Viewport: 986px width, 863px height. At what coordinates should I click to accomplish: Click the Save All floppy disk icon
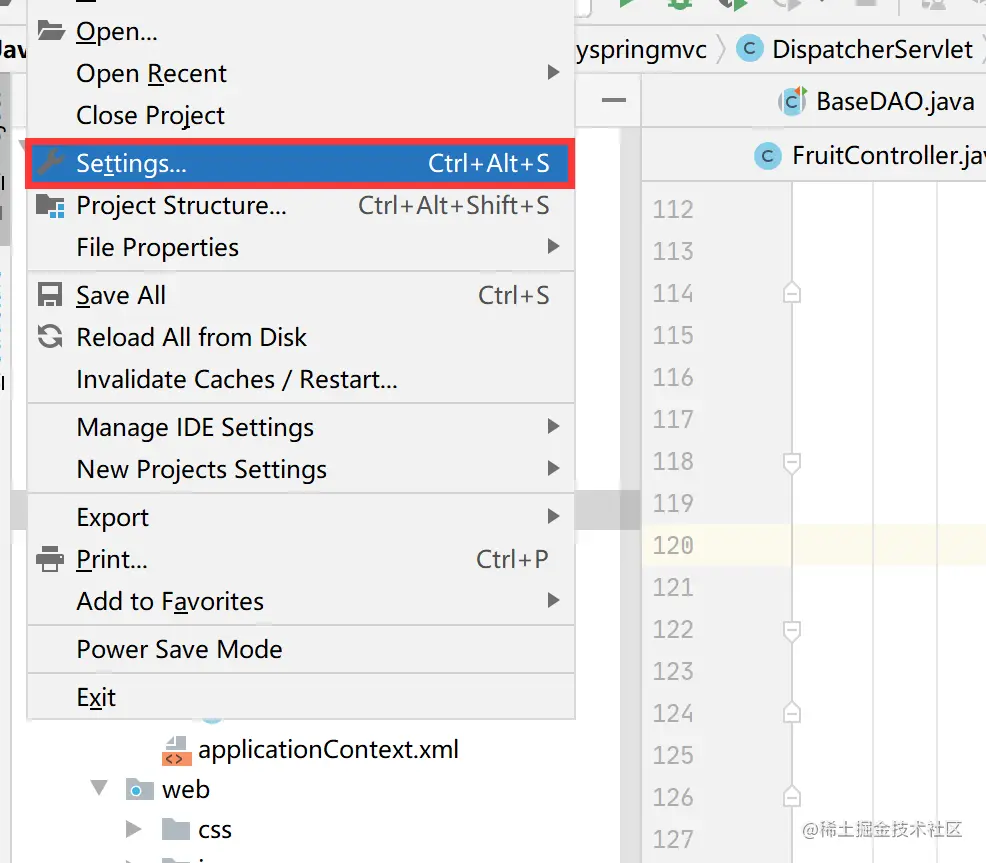pos(50,295)
